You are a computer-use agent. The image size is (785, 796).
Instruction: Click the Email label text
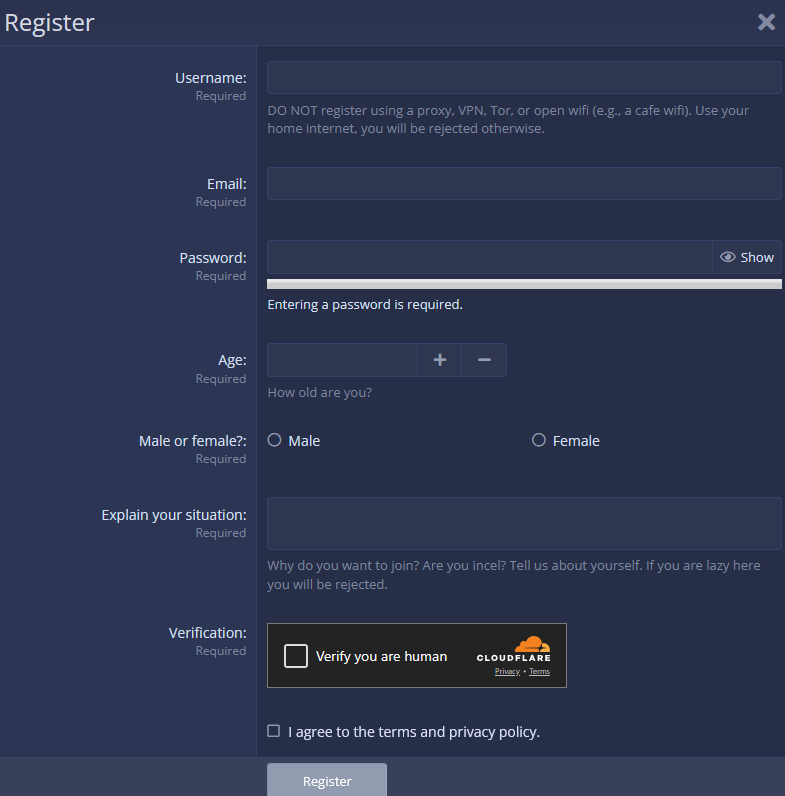tap(226, 184)
